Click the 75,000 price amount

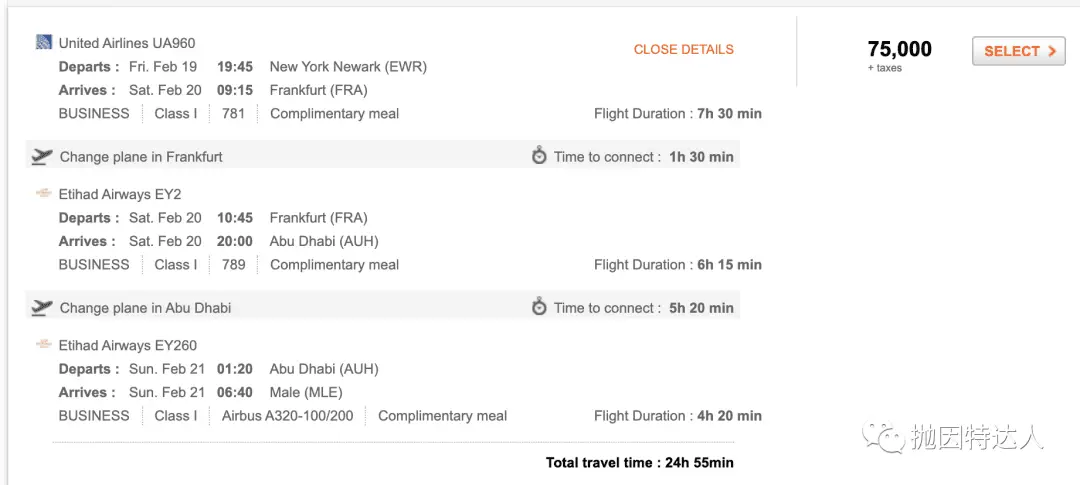coord(900,49)
